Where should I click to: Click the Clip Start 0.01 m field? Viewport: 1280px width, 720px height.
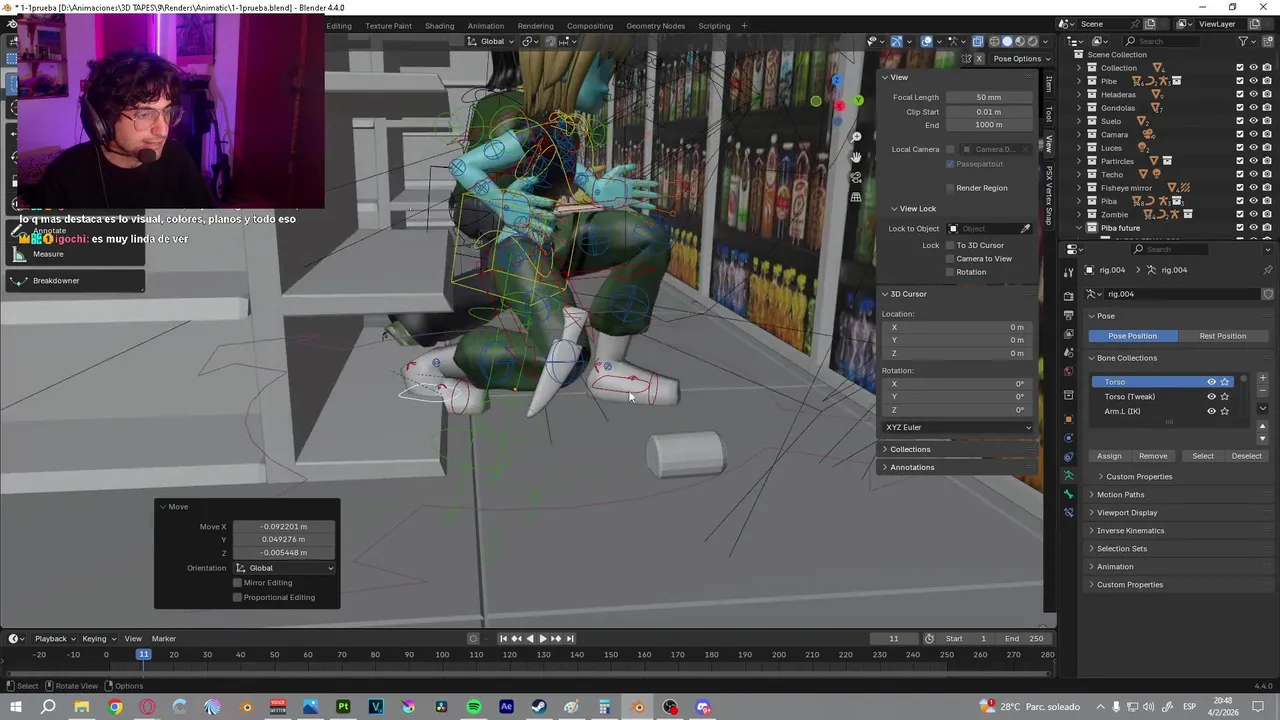[x=988, y=112]
